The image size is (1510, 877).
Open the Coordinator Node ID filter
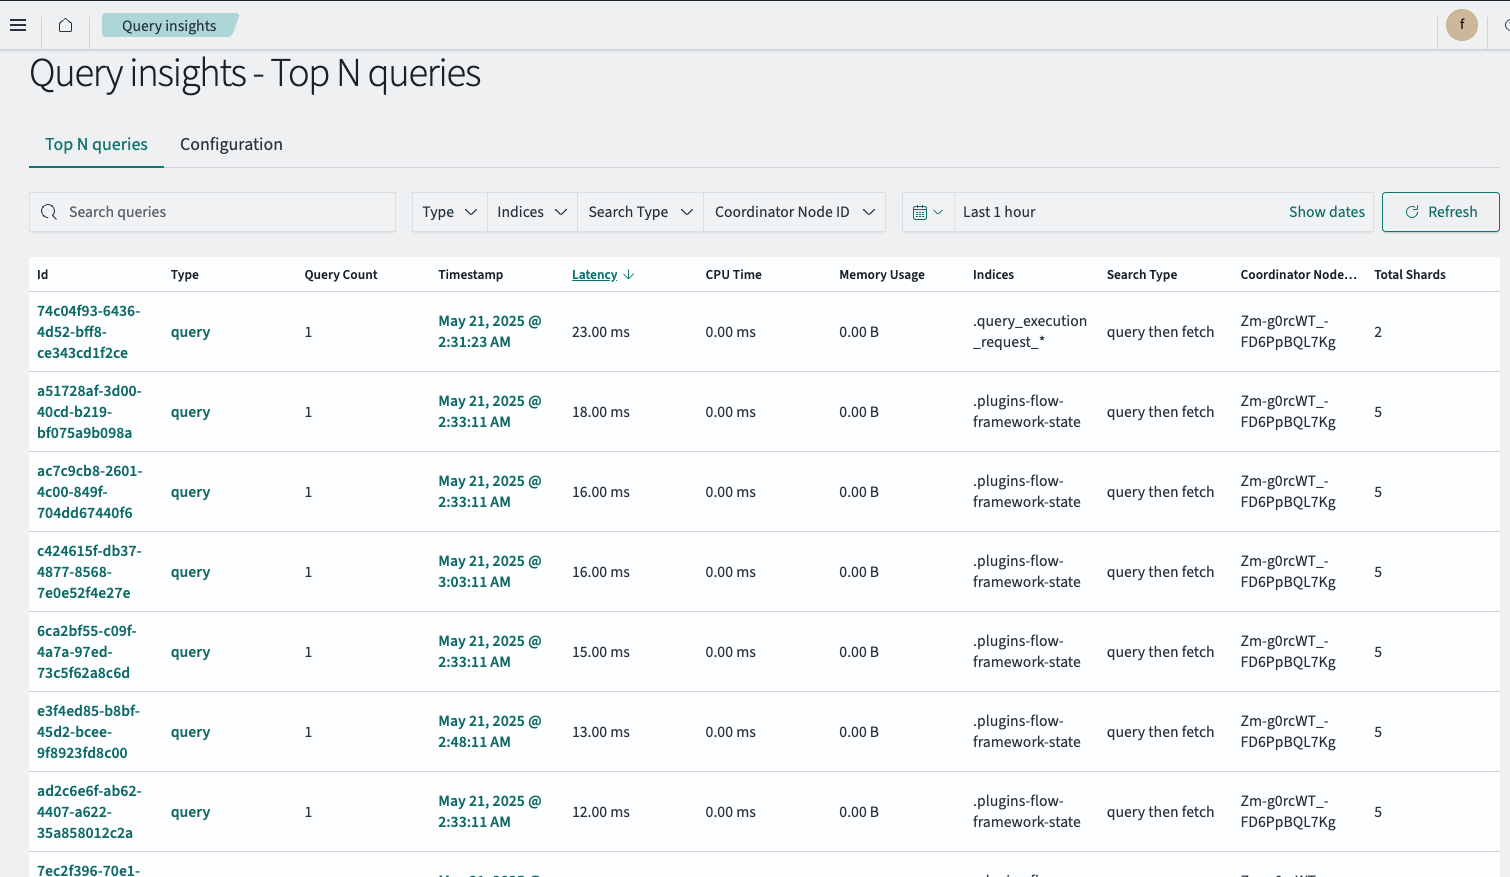pyautogui.click(x=794, y=212)
